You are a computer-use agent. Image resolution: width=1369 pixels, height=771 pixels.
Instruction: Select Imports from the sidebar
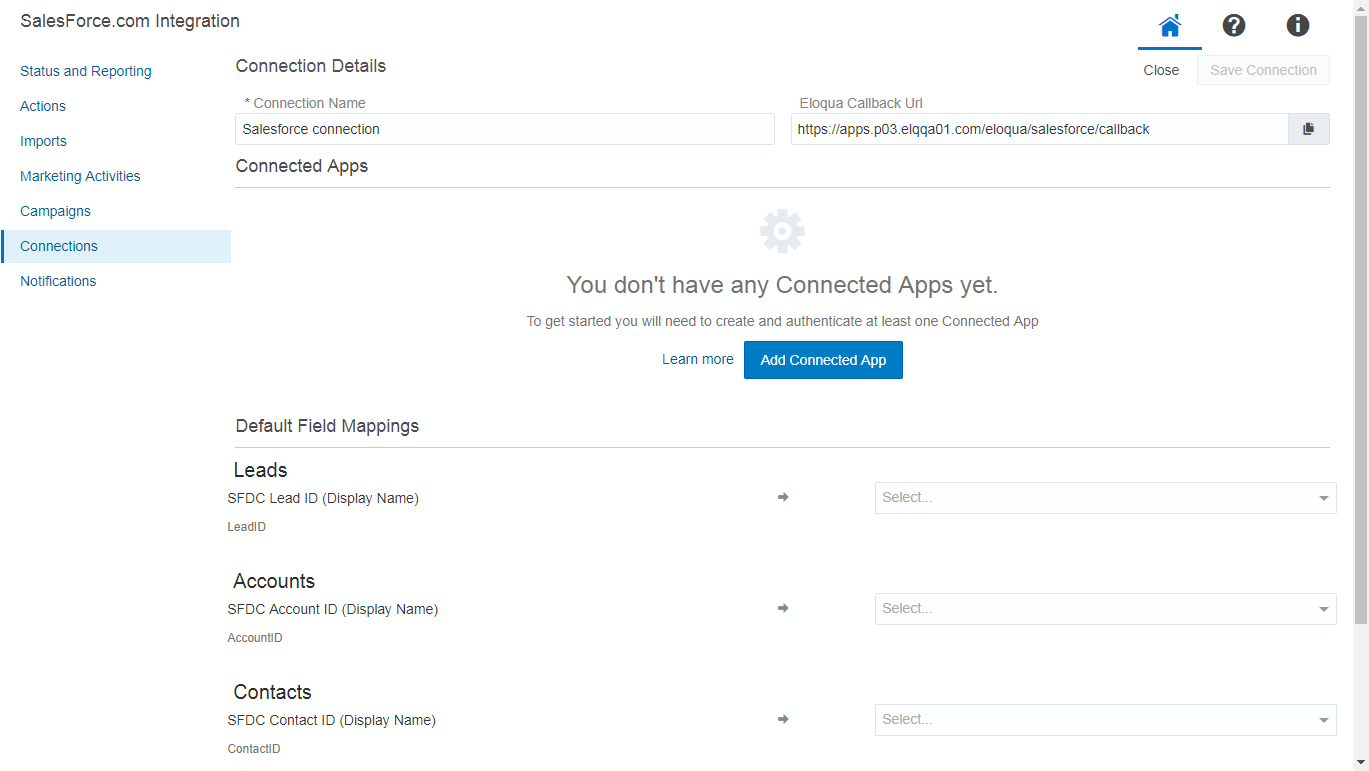(43, 141)
